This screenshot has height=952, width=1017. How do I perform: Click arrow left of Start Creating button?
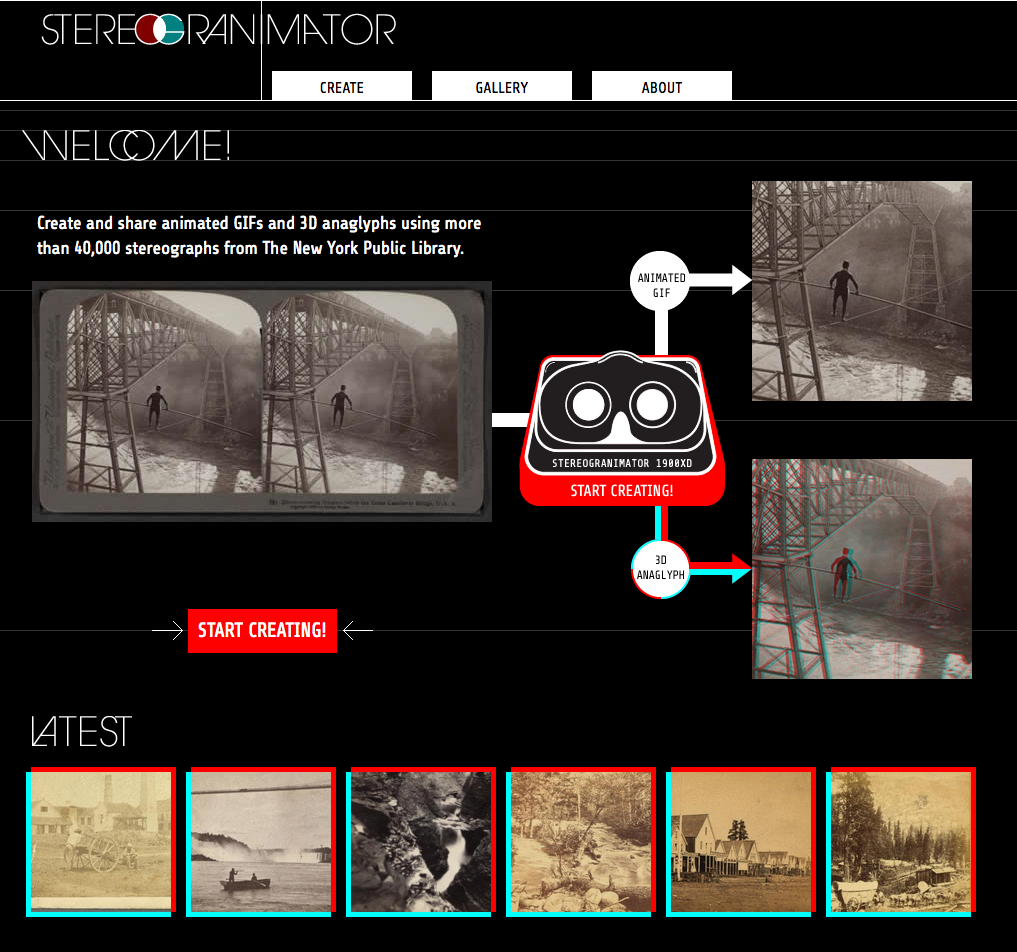(167, 631)
